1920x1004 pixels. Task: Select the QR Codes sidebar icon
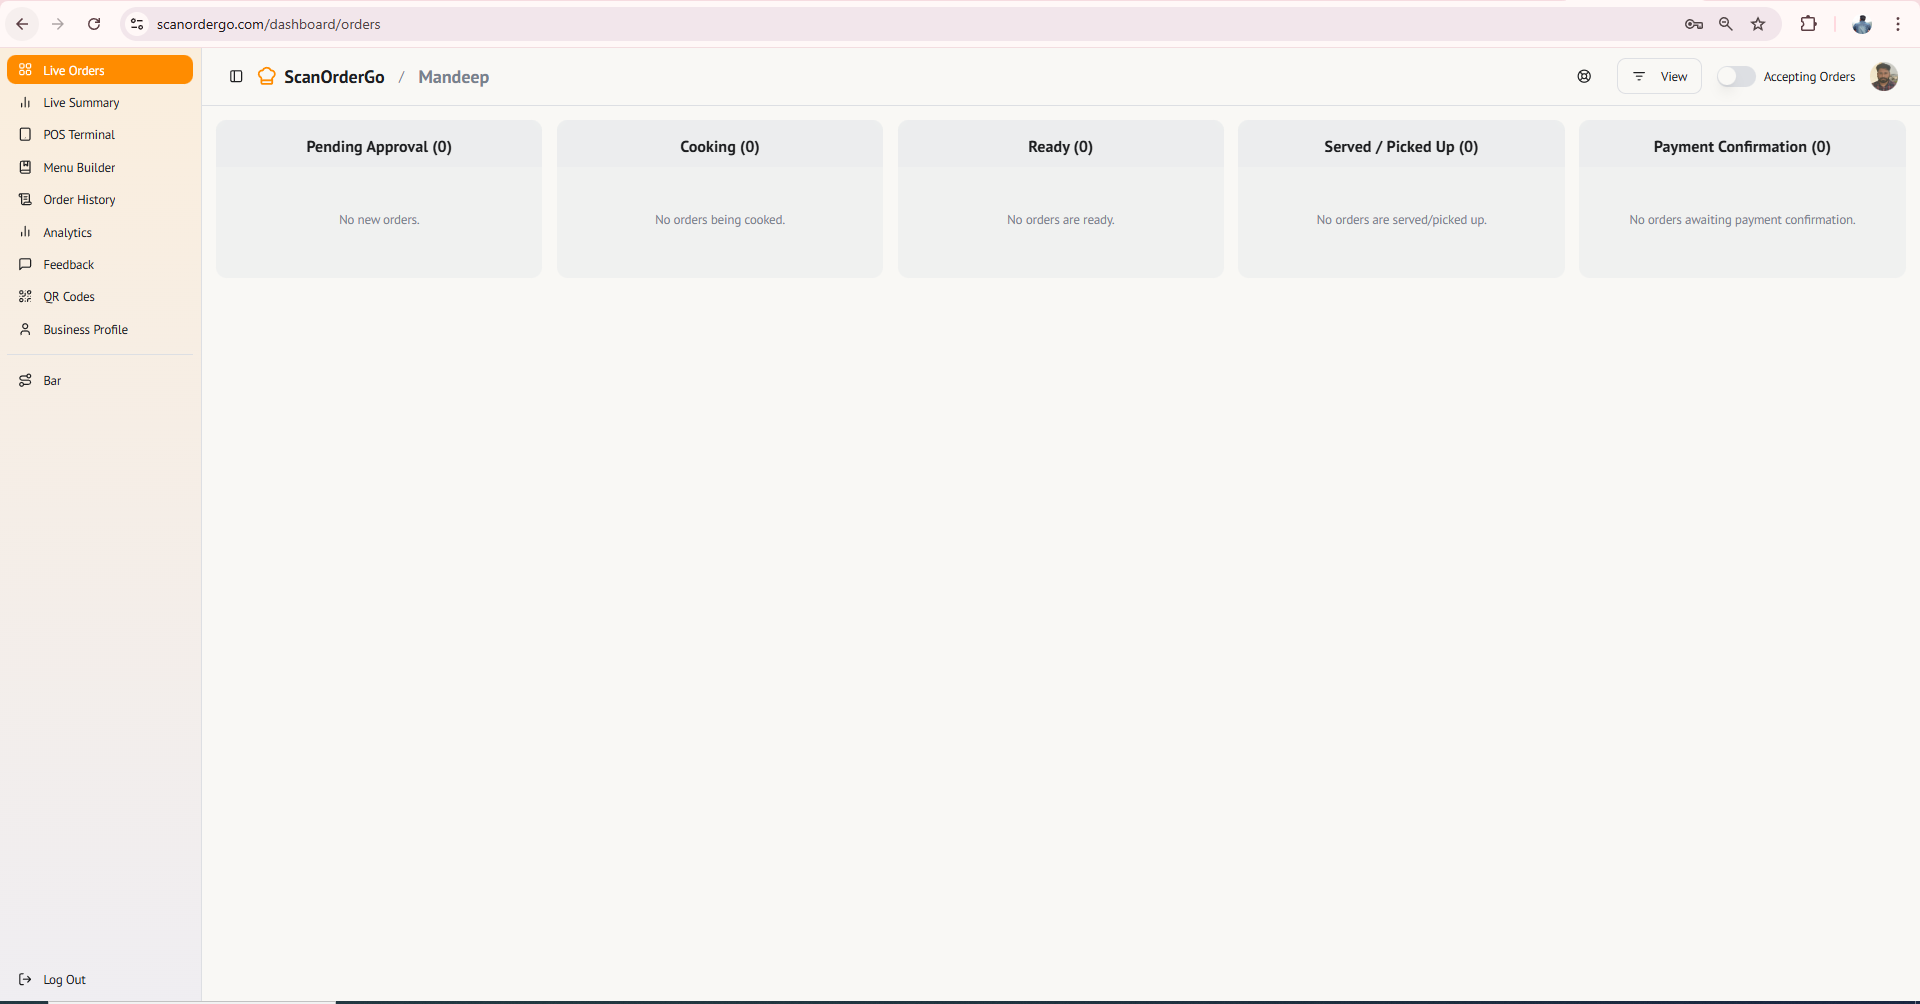pos(25,296)
